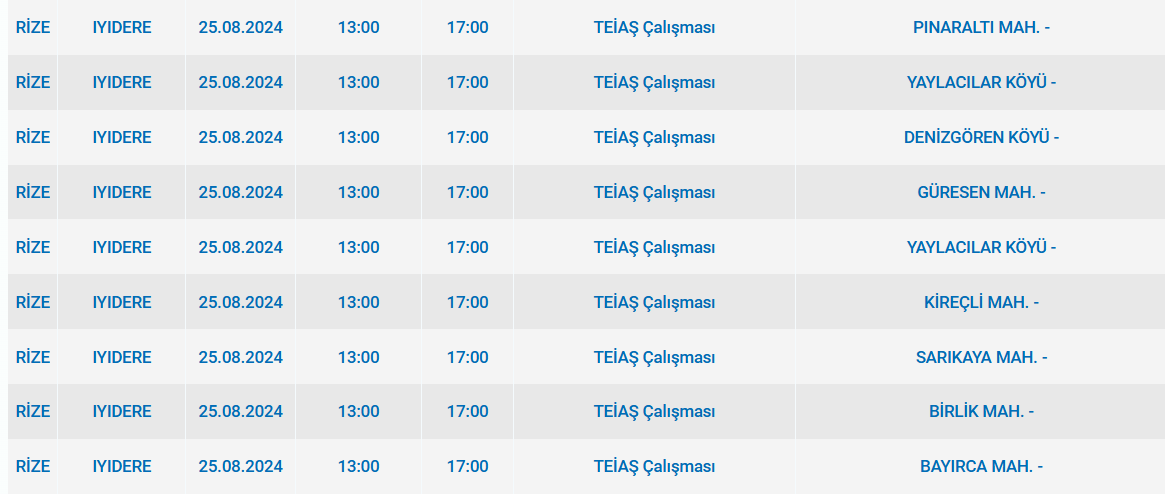The height and width of the screenshot is (494, 1165).
Task: Click the date in the Güresen row
Action: coord(240,192)
